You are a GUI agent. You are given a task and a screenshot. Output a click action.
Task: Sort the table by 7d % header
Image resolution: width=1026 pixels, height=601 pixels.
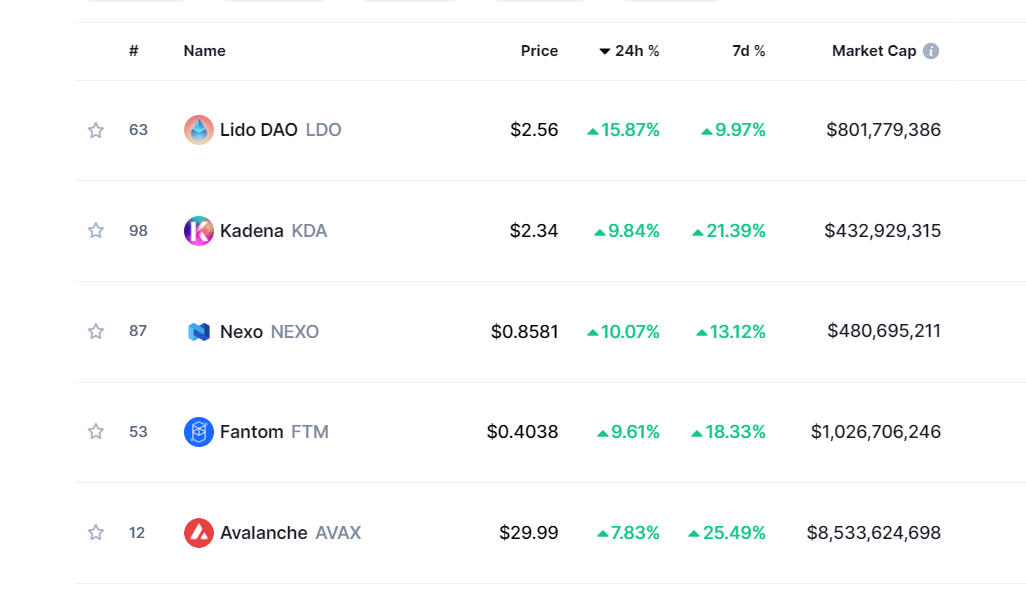coord(748,51)
